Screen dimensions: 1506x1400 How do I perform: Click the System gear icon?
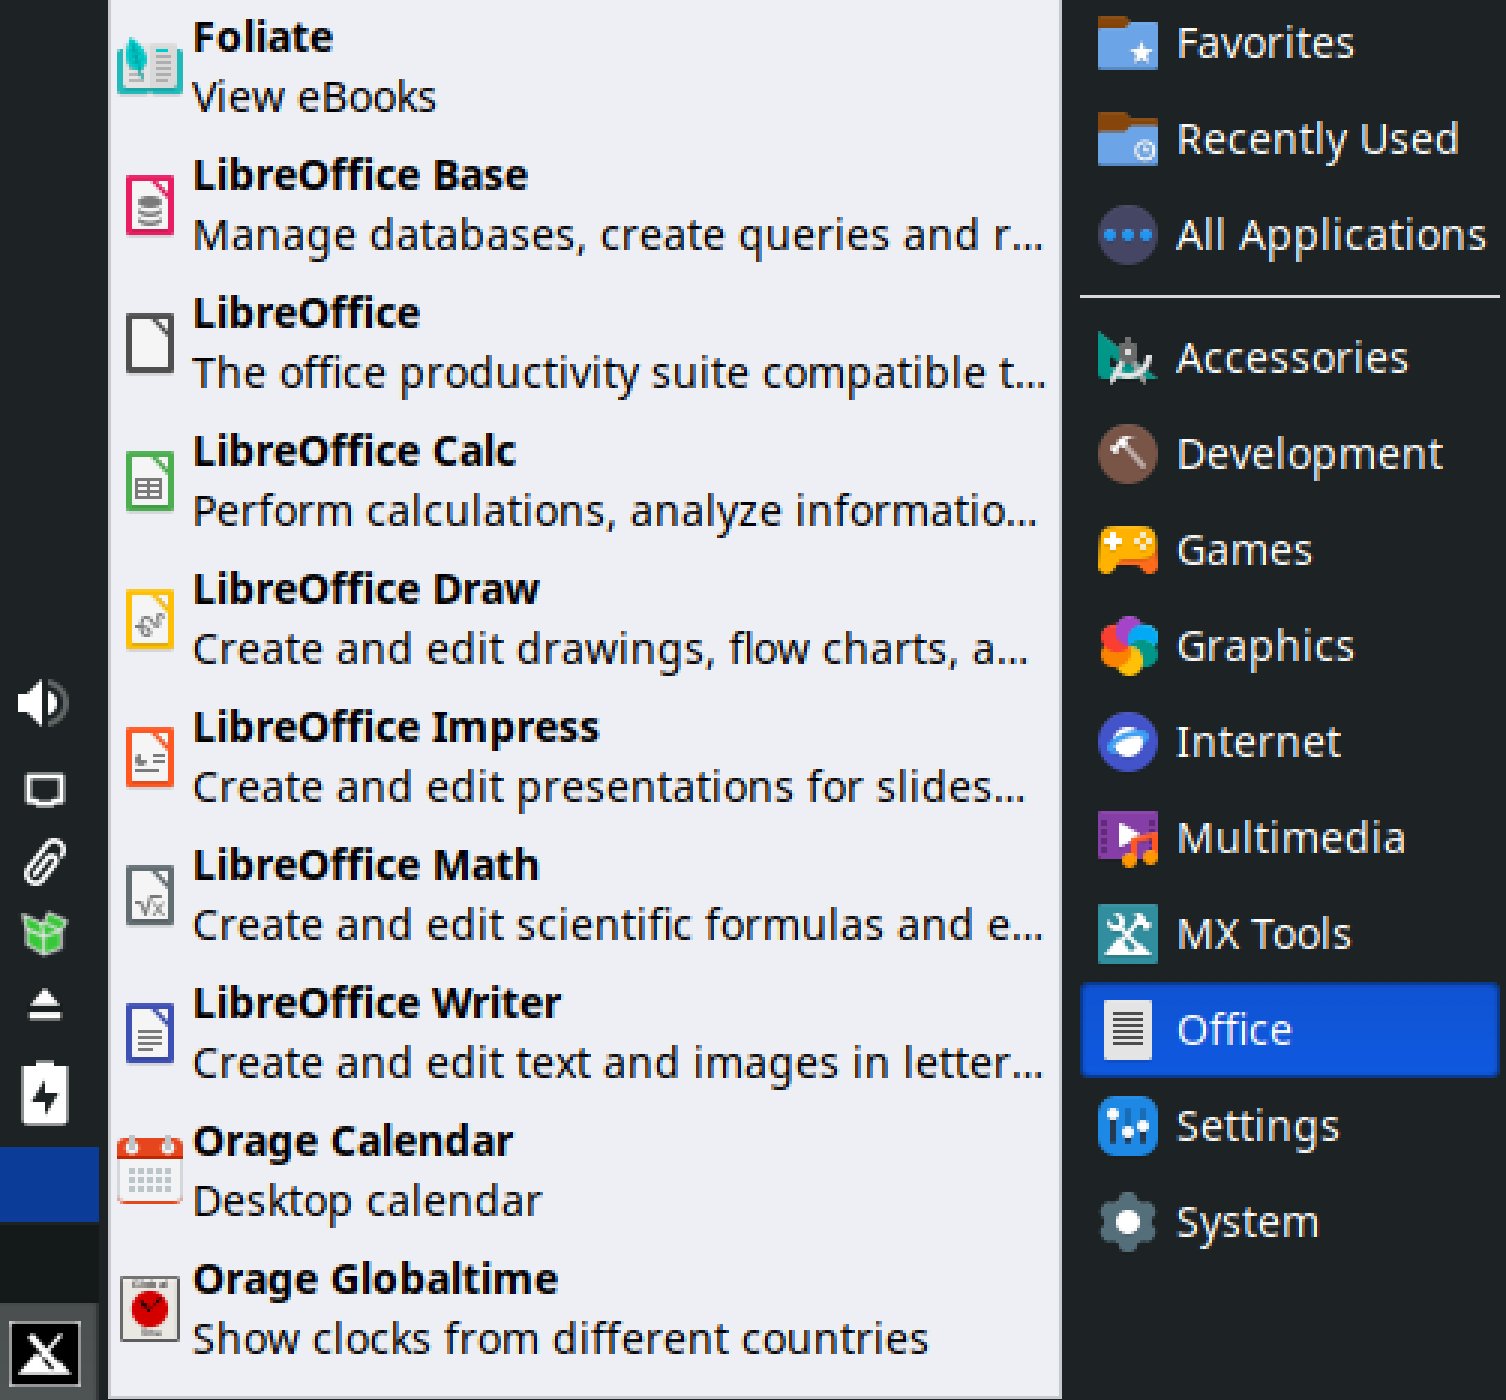coord(1127,1222)
